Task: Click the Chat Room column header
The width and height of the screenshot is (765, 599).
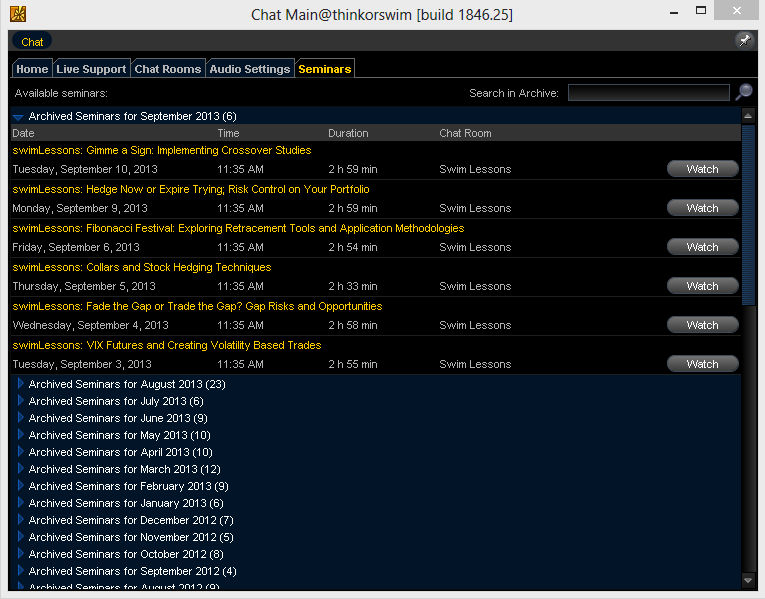Action: (465, 133)
